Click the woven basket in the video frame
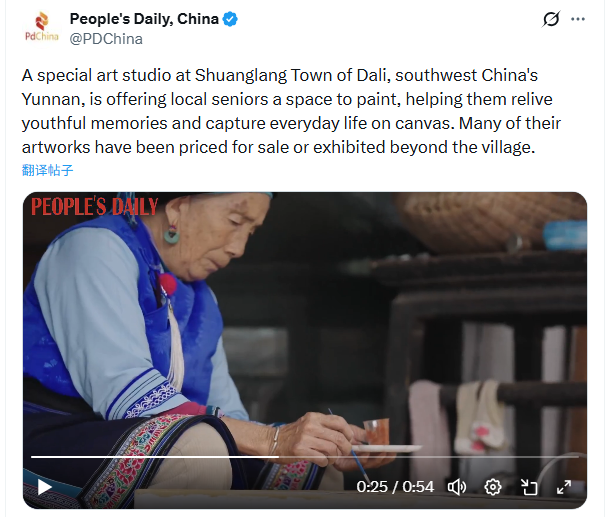607x517 pixels. [x=490, y=221]
